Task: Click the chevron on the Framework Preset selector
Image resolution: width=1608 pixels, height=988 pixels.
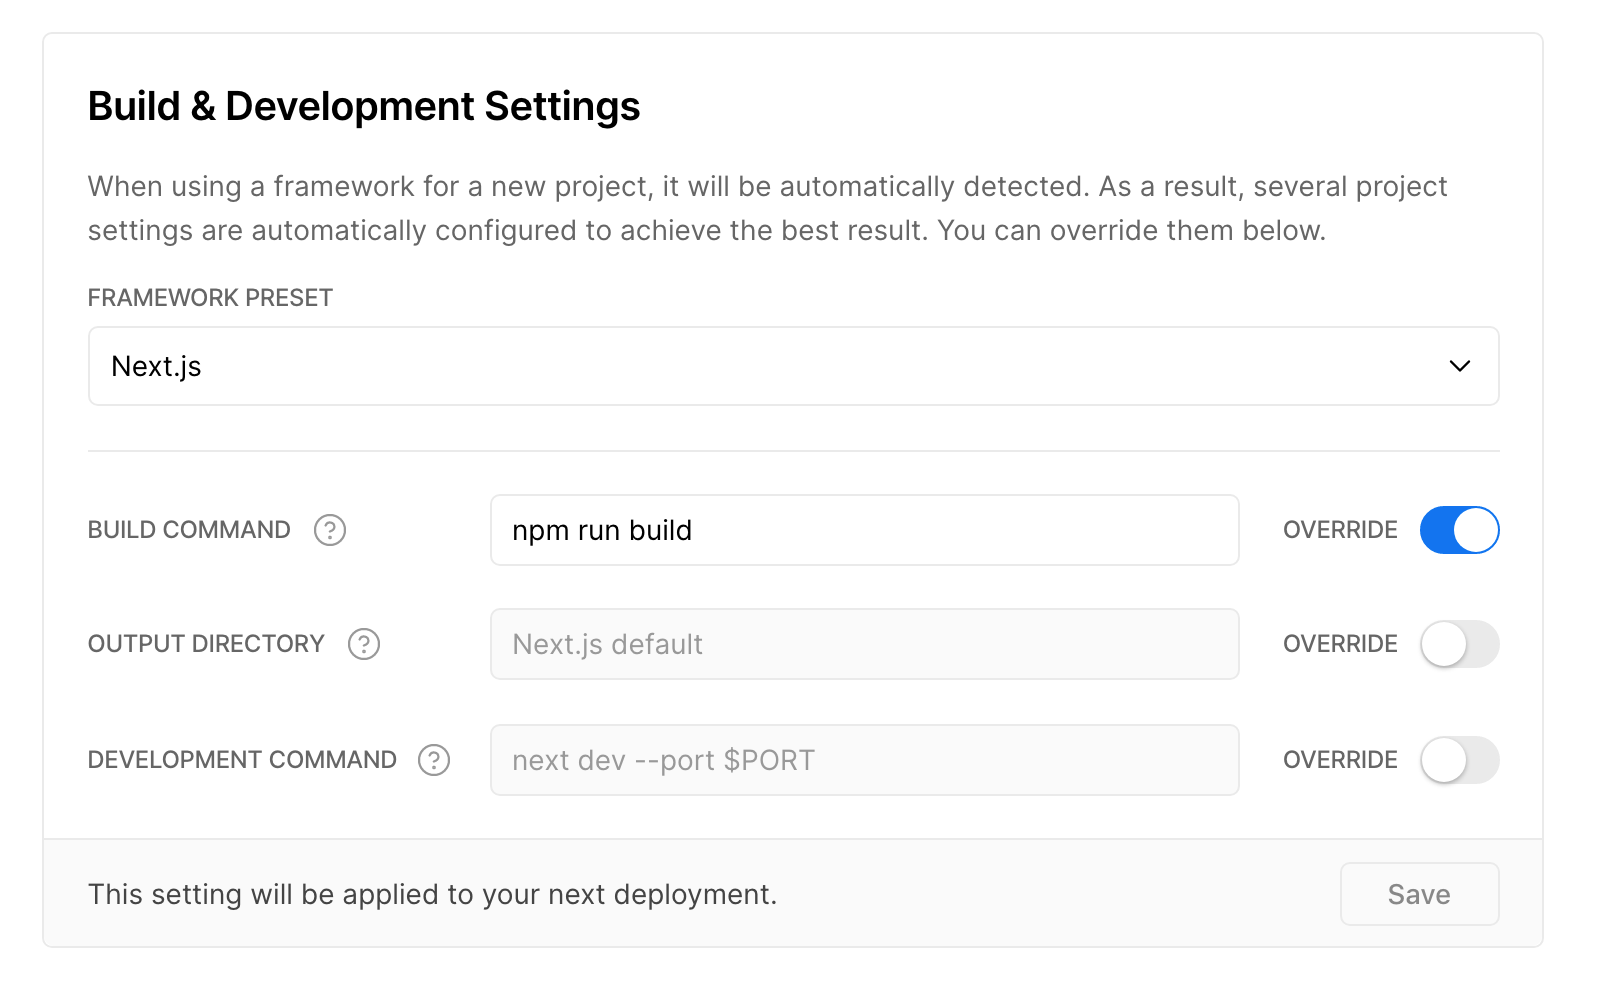Action: click(1459, 366)
